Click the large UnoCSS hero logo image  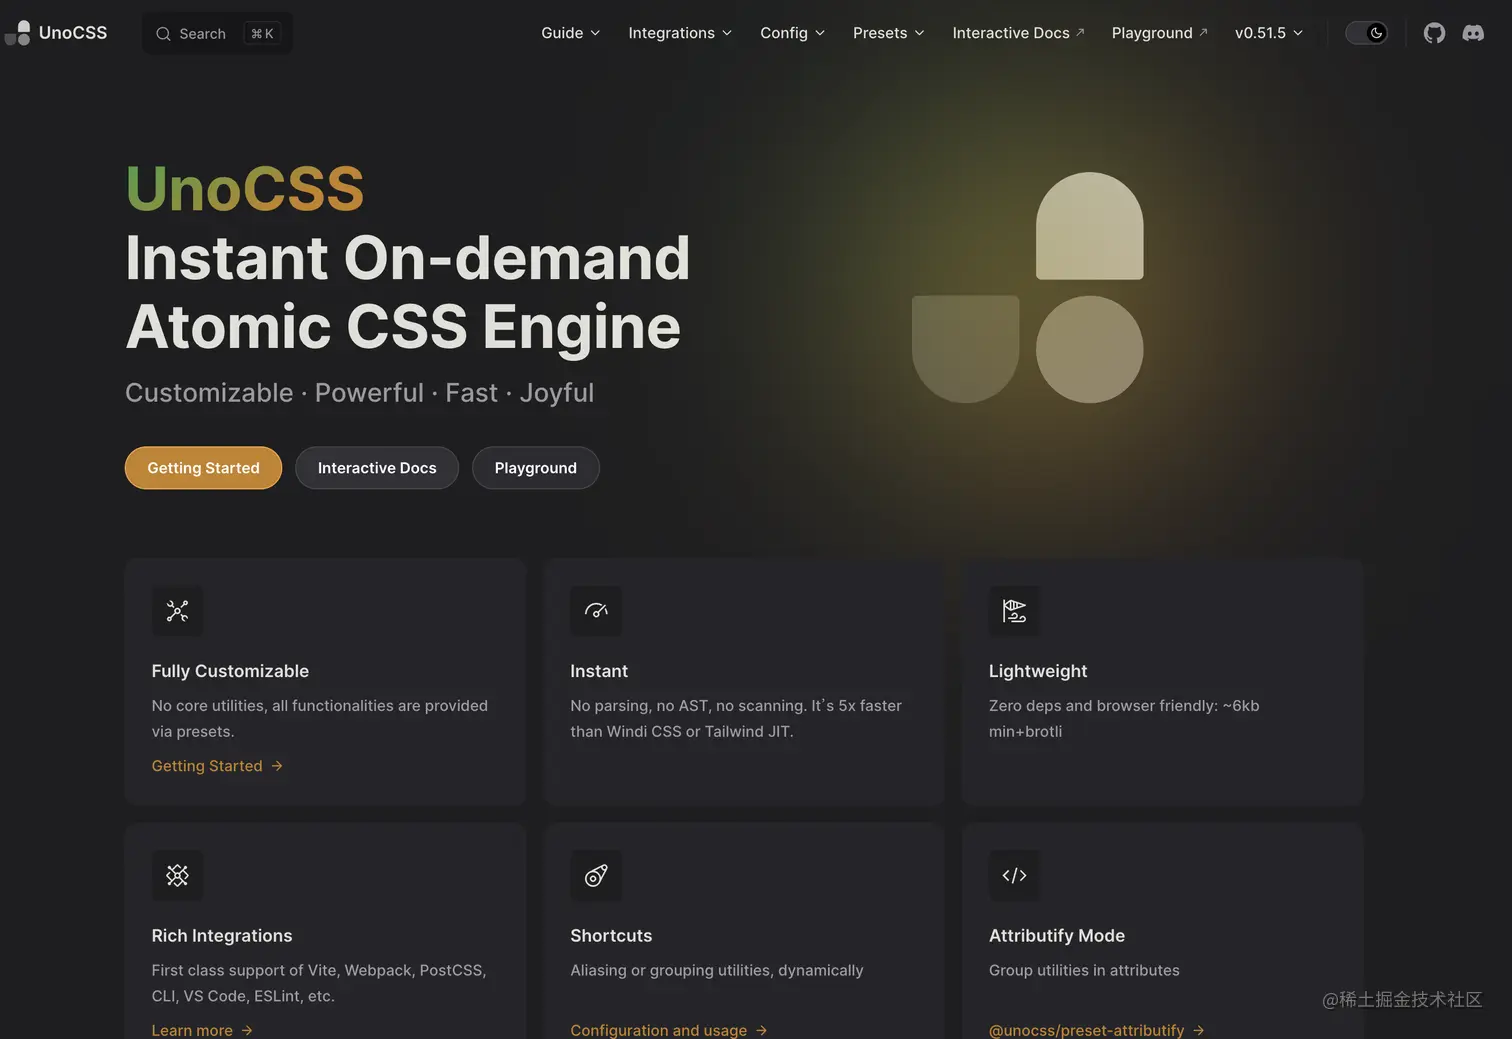(x=1028, y=288)
